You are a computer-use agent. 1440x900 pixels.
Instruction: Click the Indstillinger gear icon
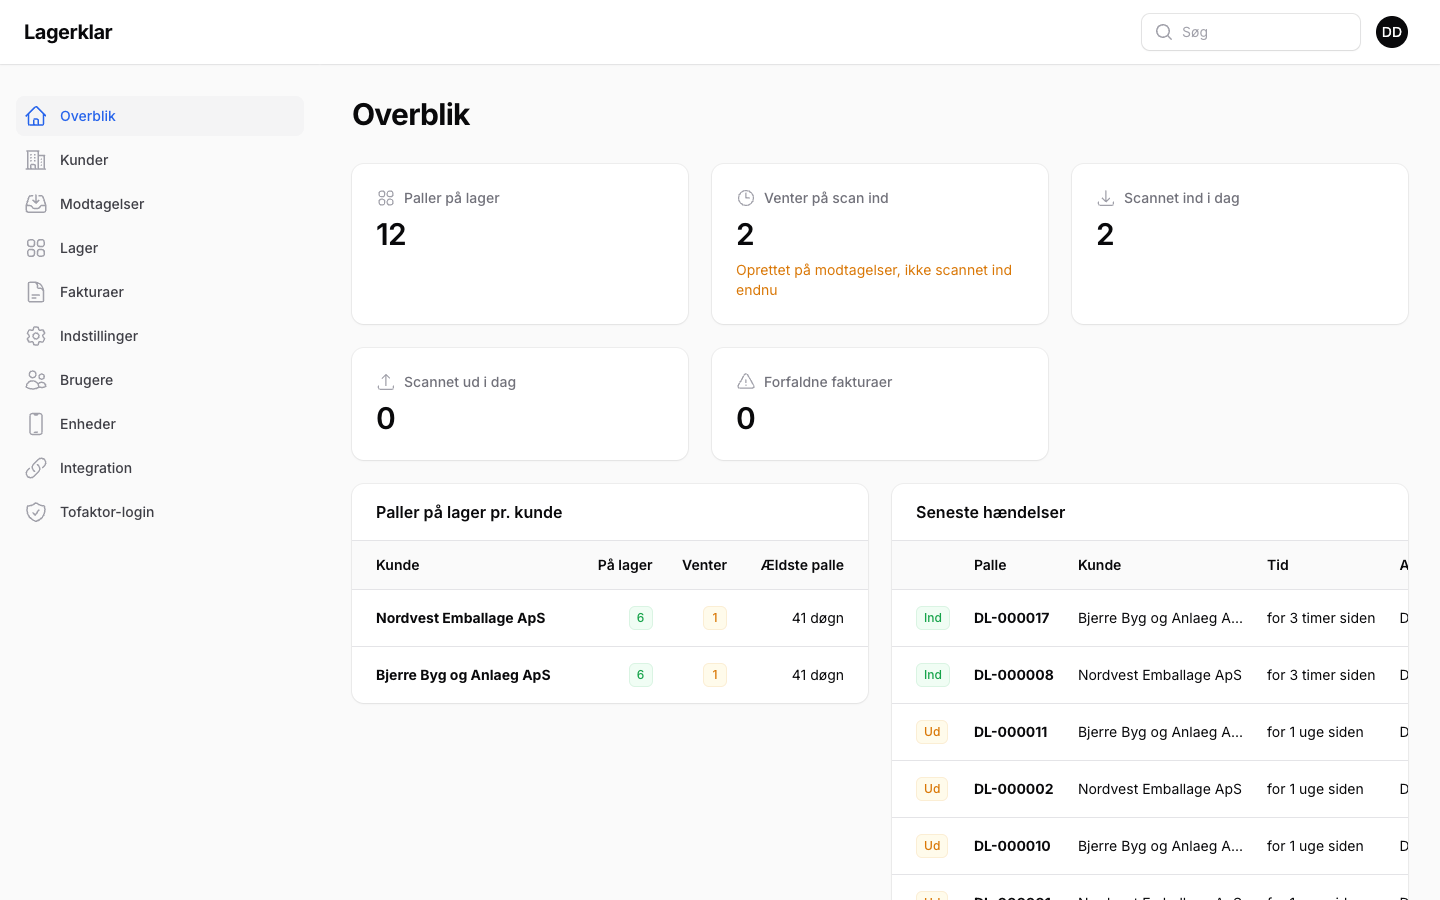pyautogui.click(x=36, y=336)
